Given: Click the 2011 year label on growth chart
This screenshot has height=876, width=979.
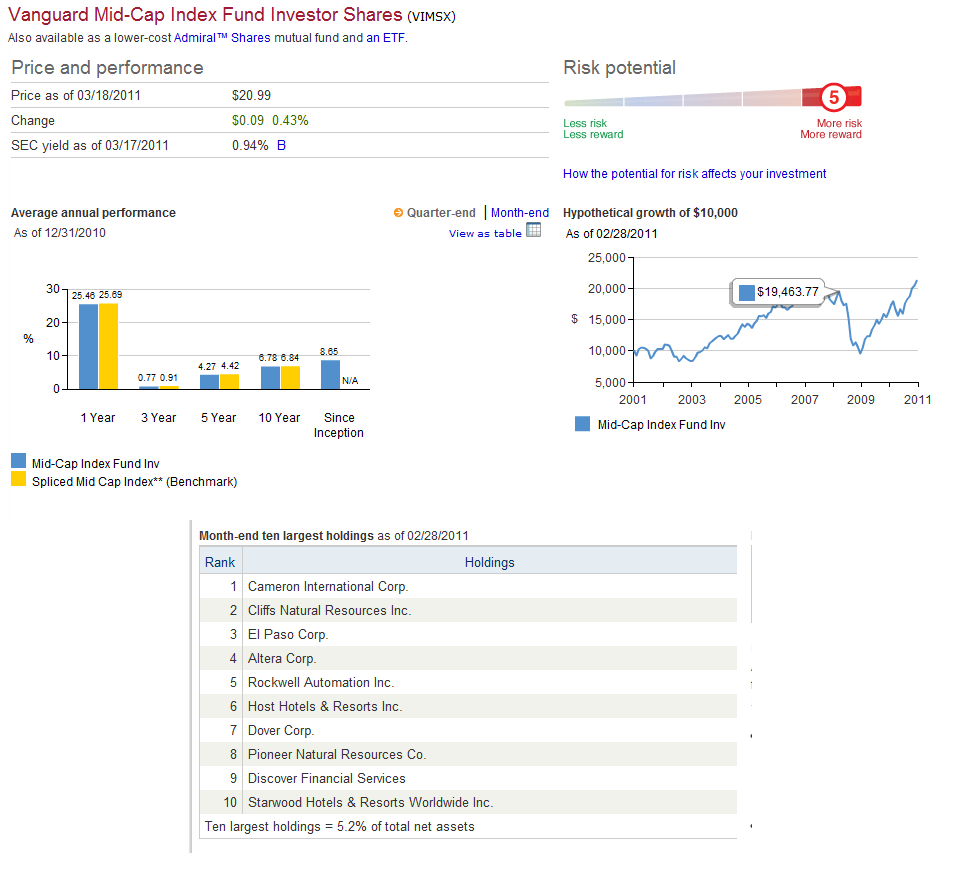Looking at the screenshot, I should coord(918,400).
